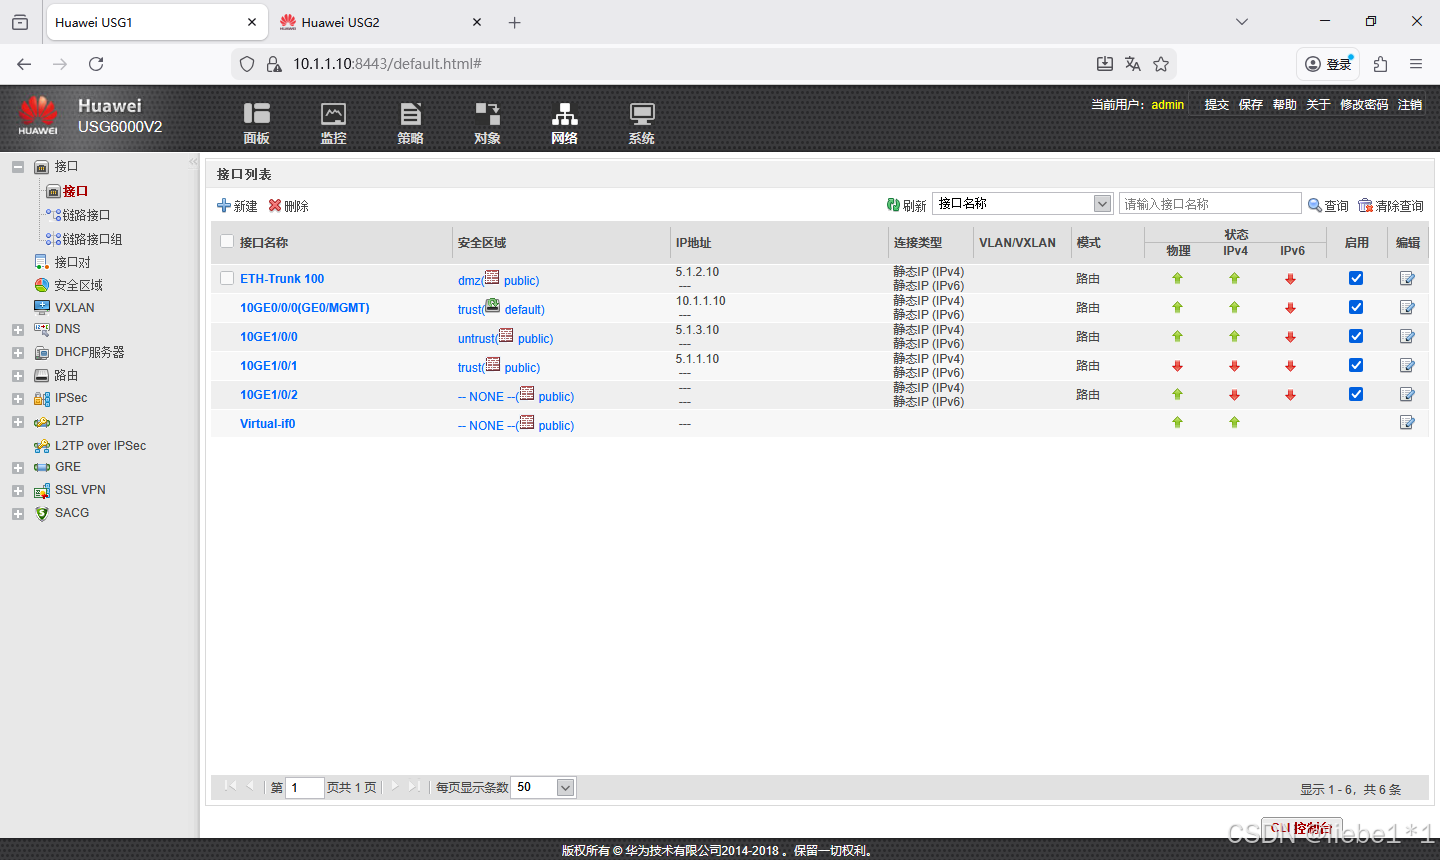Image resolution: width=1440 pixels, height=860 pixels.
Task: Toggle 启用 checkbox for 10GE0/0/0(GE0/MGMT)
Action: click(x=1356, y=307)
